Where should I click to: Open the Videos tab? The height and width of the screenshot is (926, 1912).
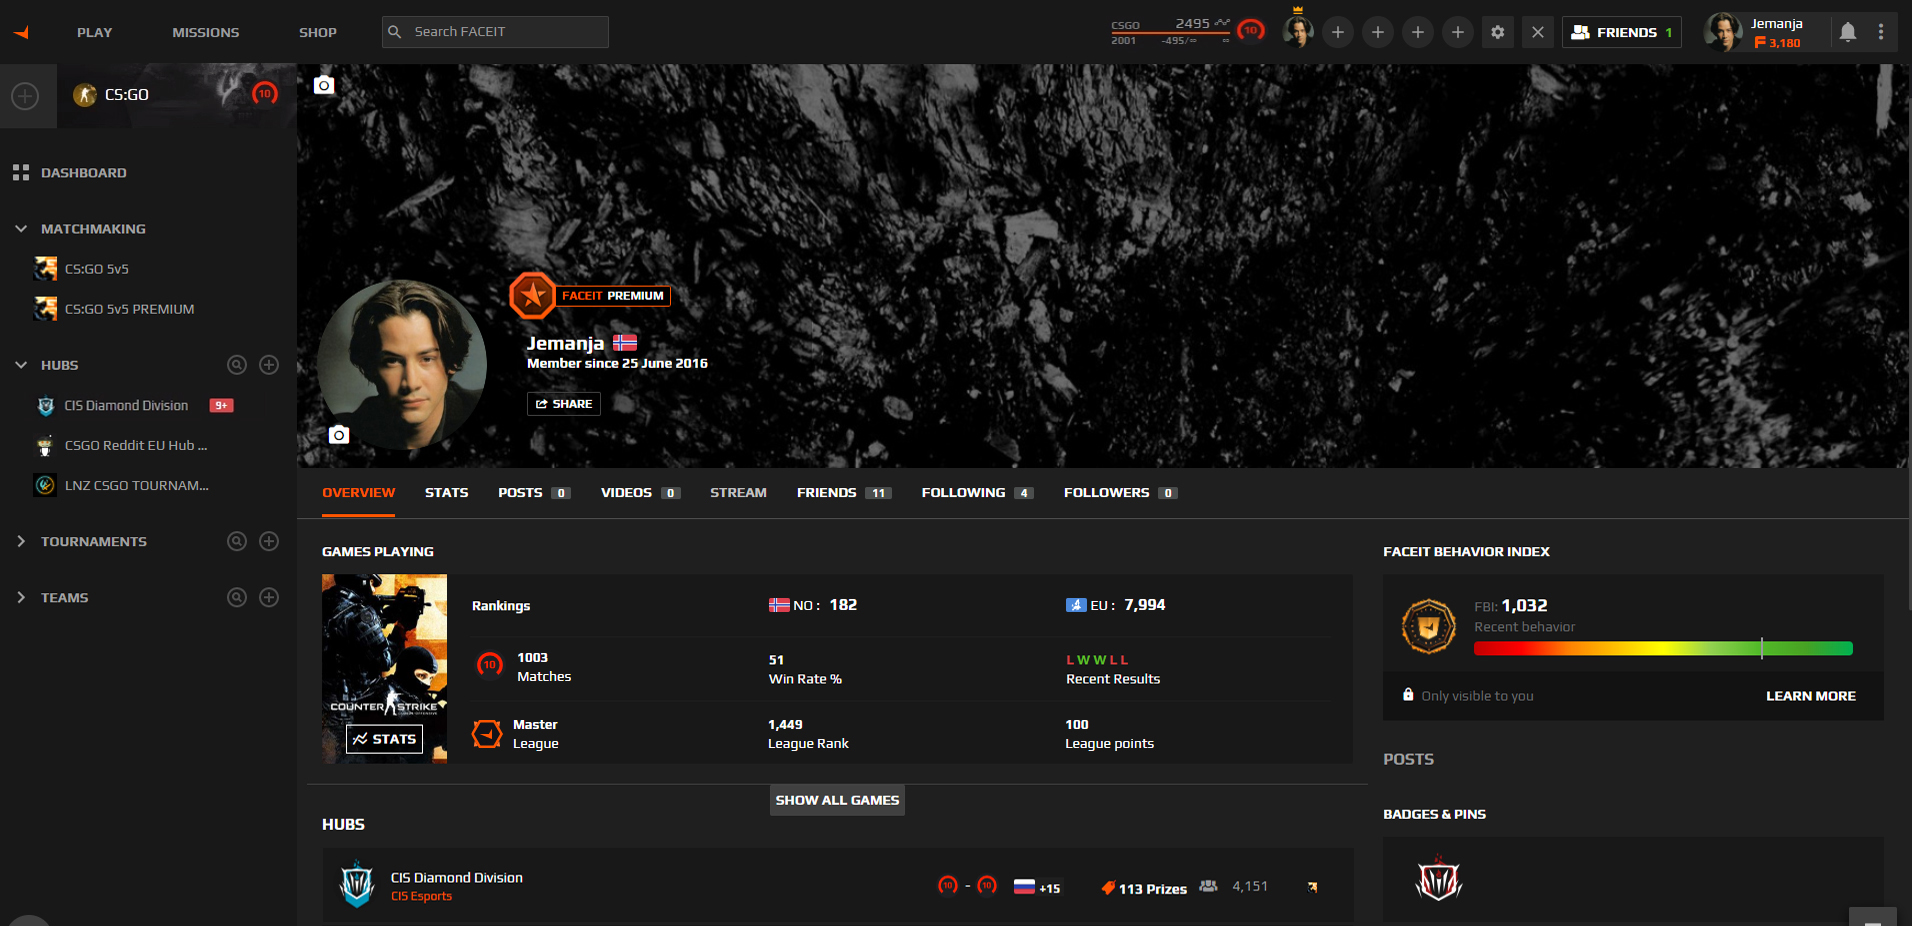point(640,493)
